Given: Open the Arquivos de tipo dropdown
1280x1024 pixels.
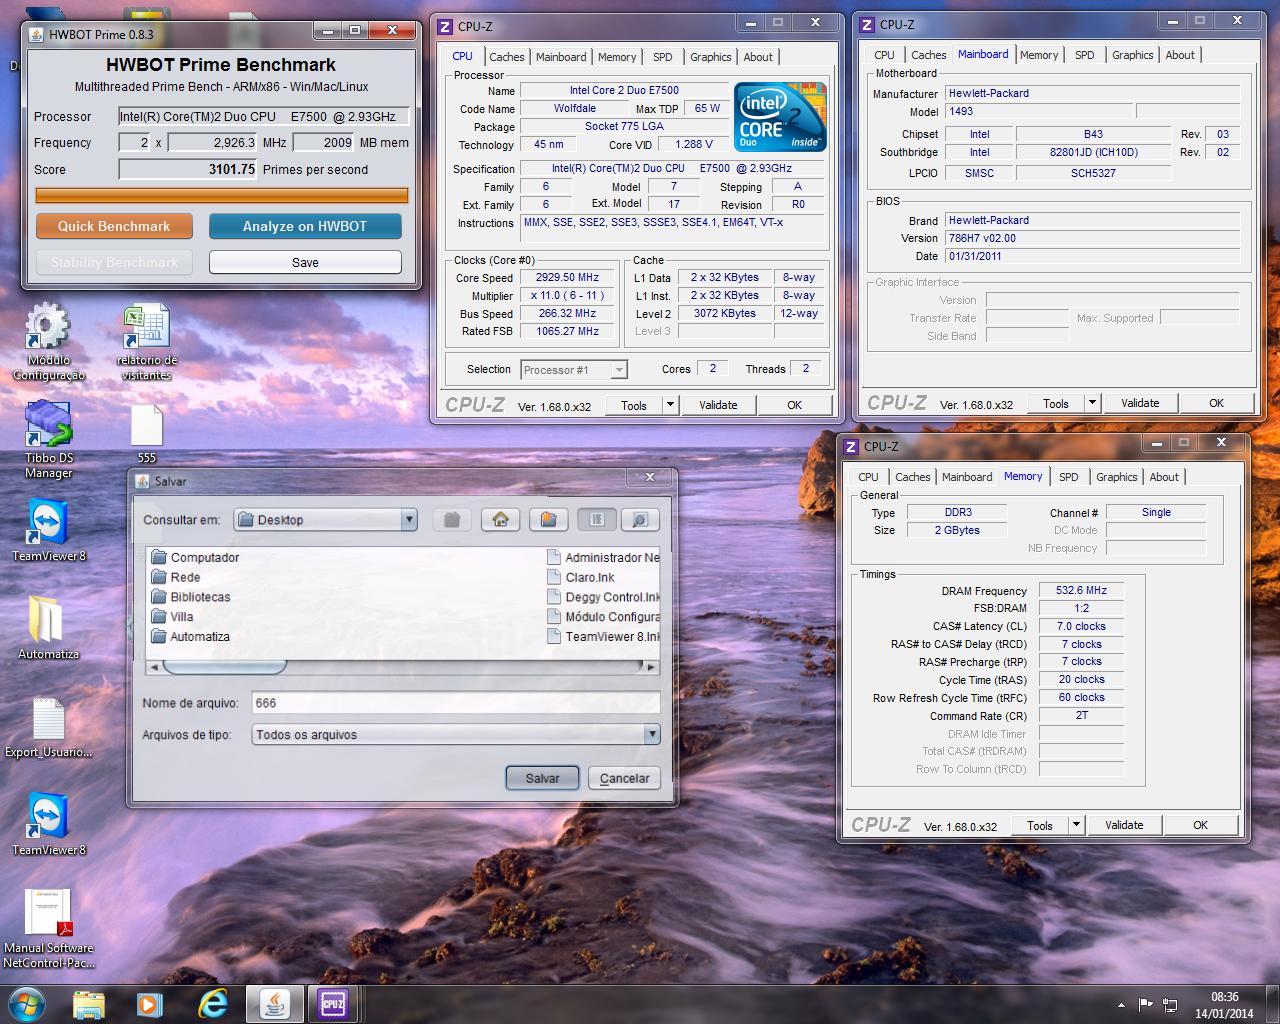Looking at the screenshot, I should coord(455,734).
